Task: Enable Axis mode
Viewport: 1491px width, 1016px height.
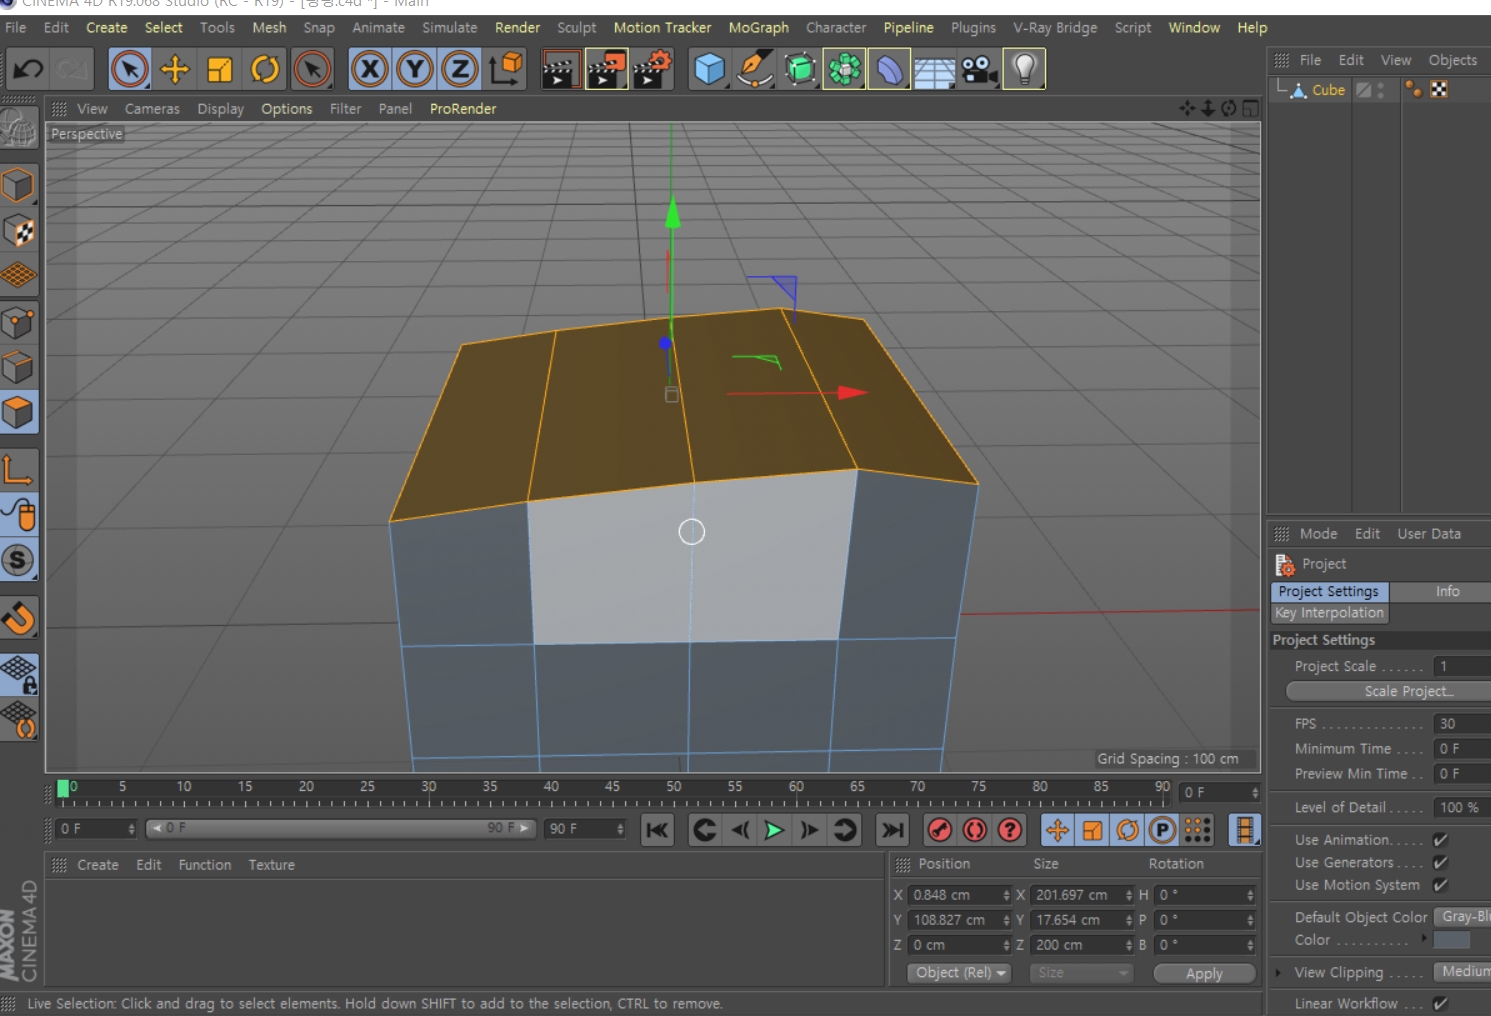Action: (x=19, y=469)
